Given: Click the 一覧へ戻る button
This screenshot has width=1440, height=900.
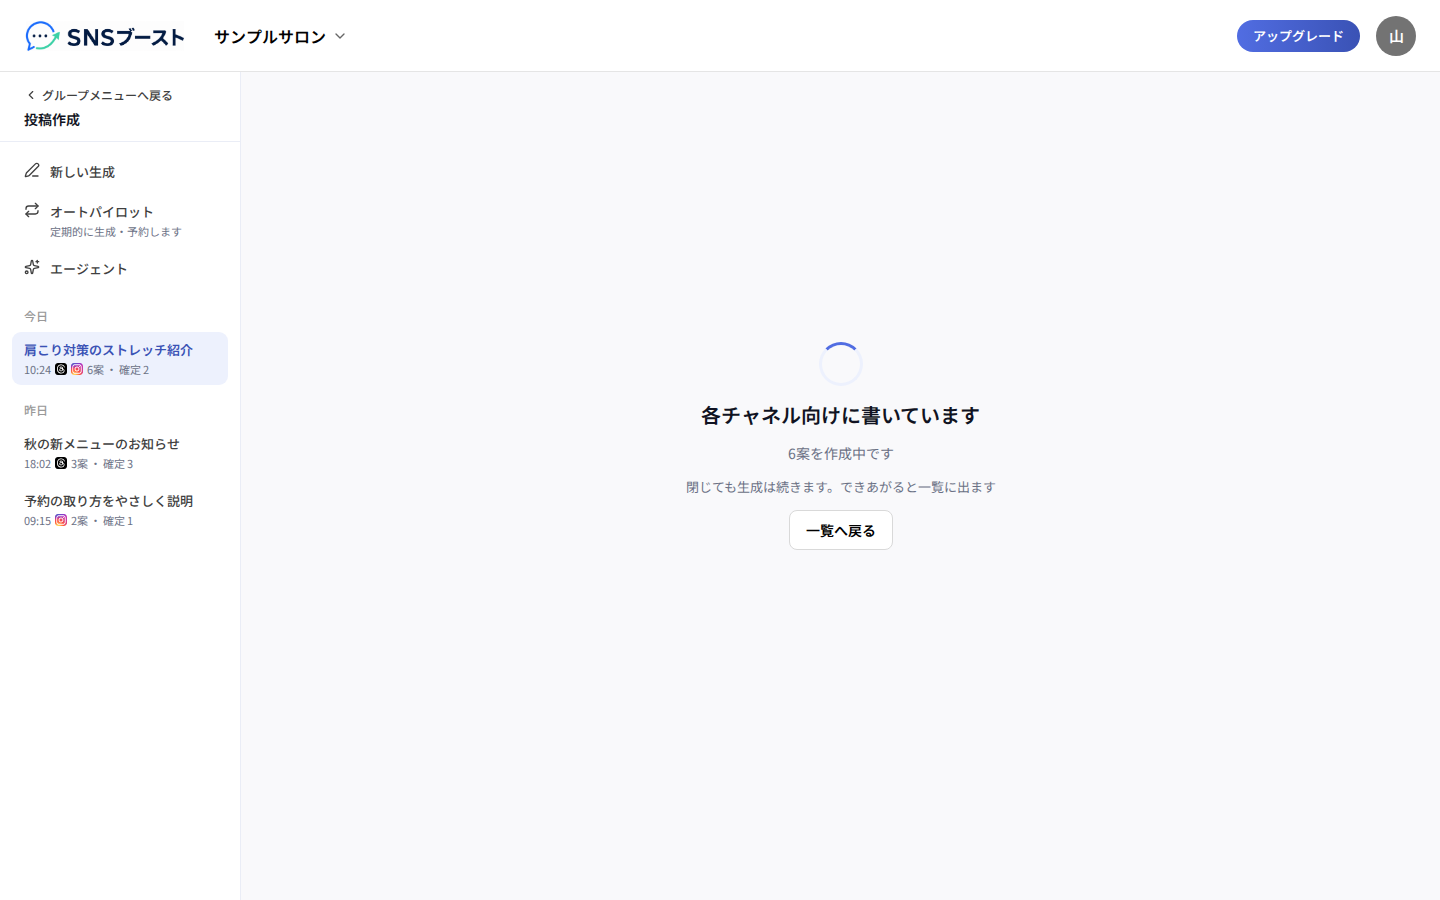Looking at the screenshot, I should 841,530.
